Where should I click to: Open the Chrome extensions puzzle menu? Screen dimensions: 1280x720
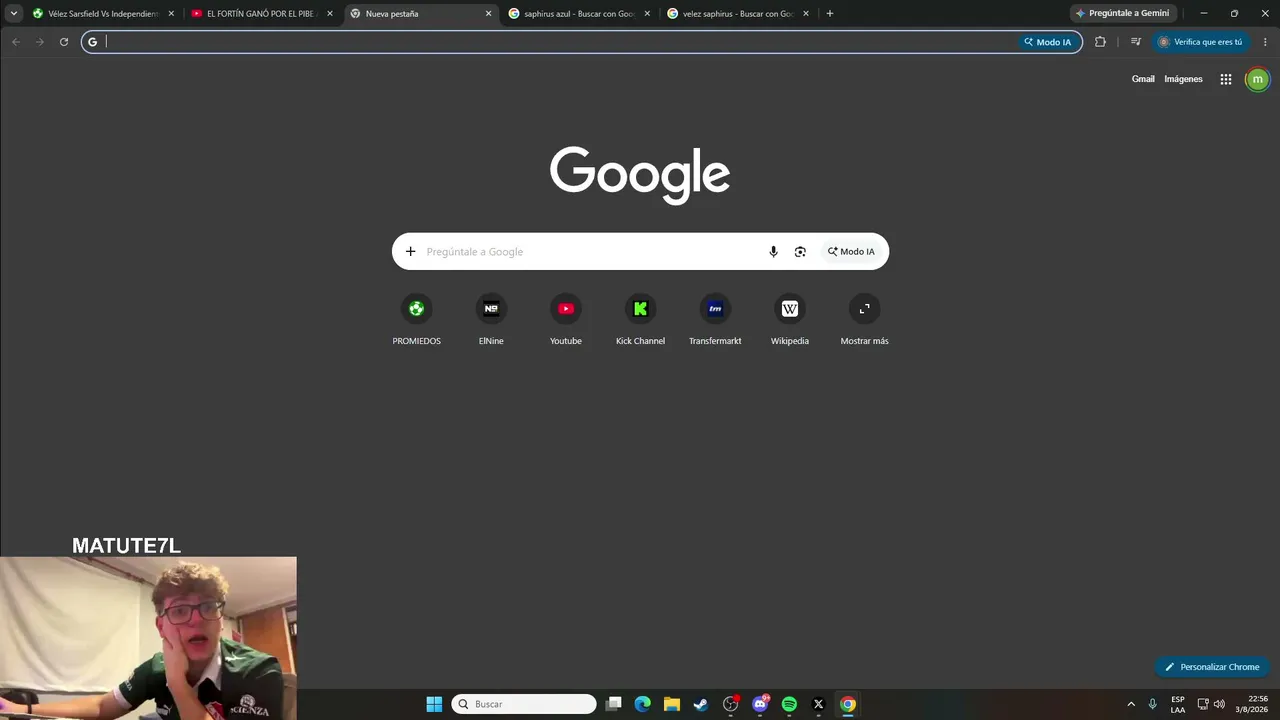(x=1101, y=42)
